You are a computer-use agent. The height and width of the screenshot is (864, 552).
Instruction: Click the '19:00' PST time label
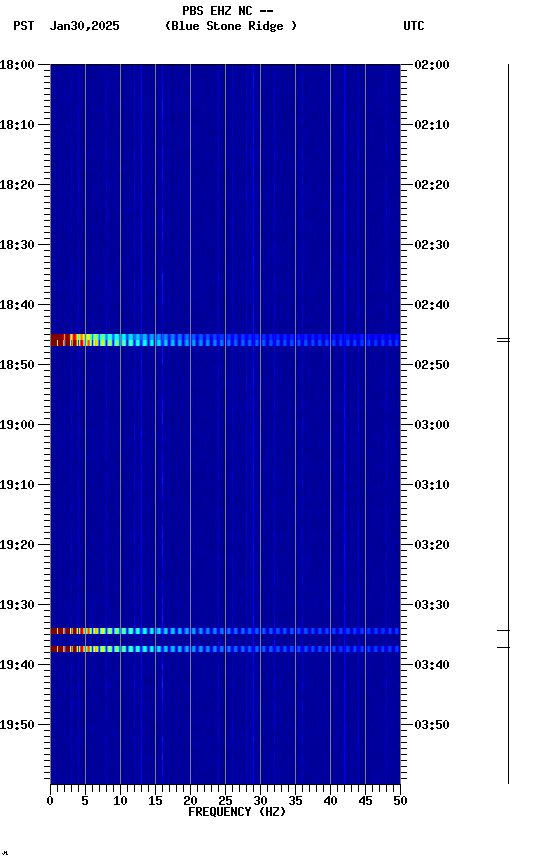point(17,425)
